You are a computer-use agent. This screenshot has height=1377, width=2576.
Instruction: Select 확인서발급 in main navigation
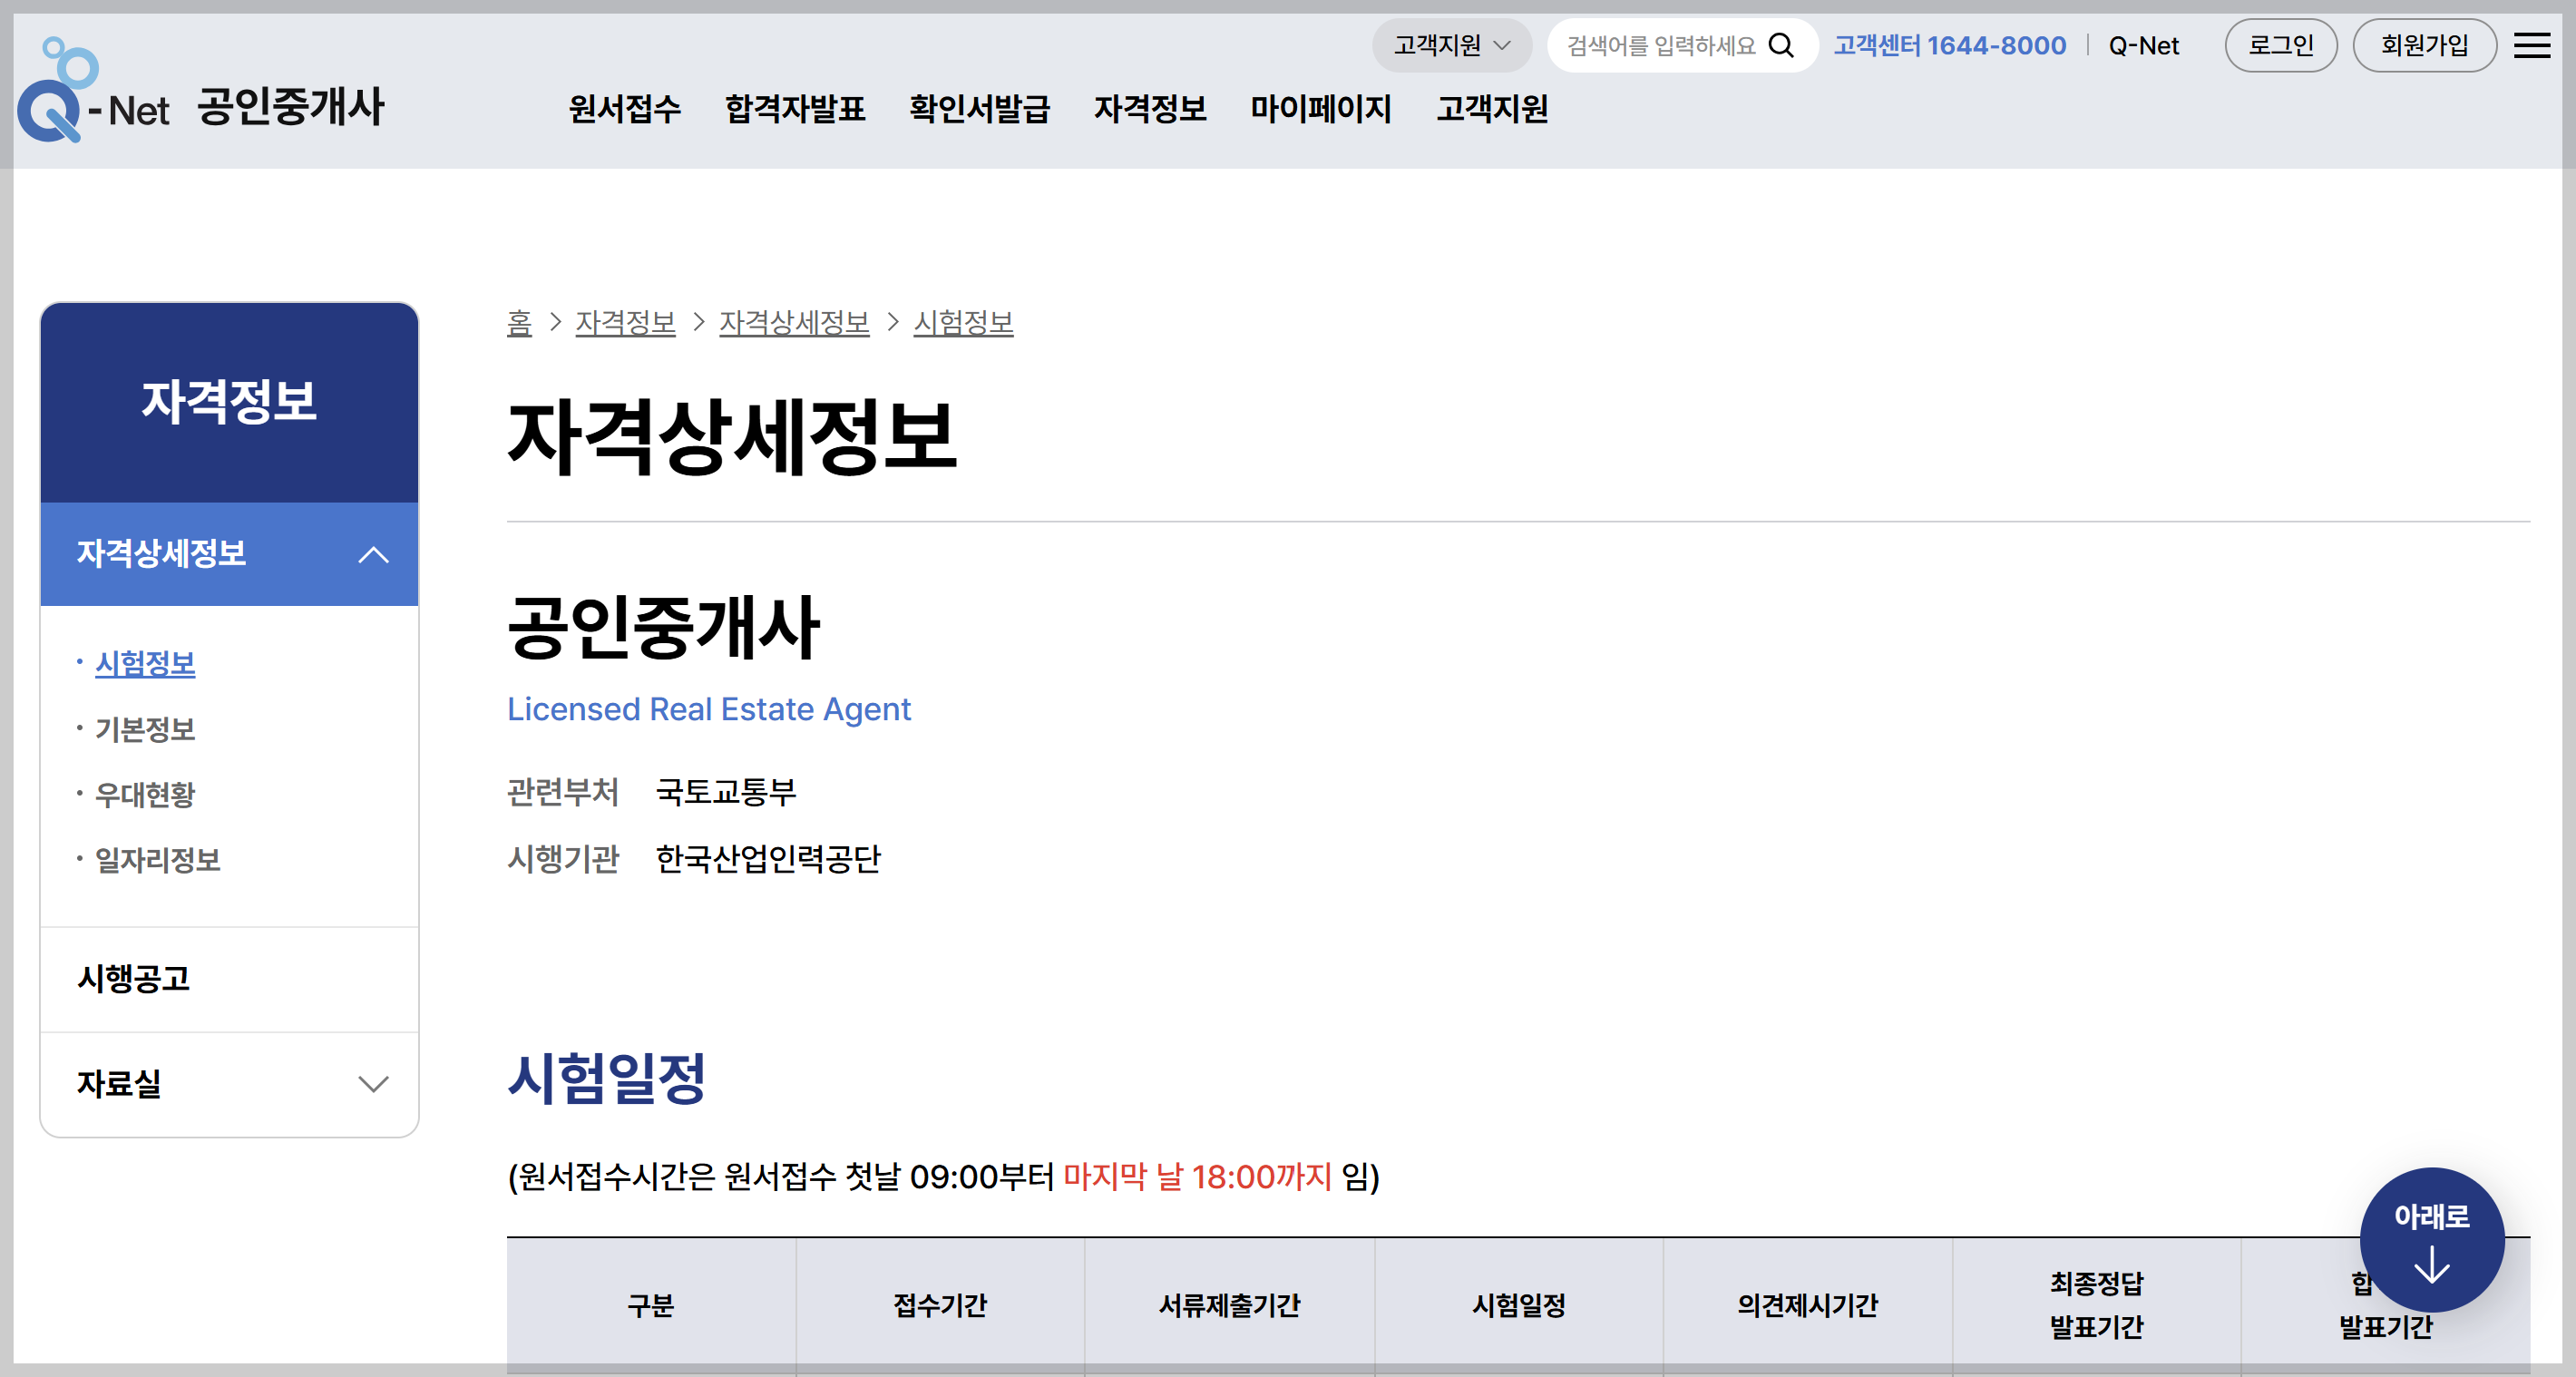coord(979,108)
